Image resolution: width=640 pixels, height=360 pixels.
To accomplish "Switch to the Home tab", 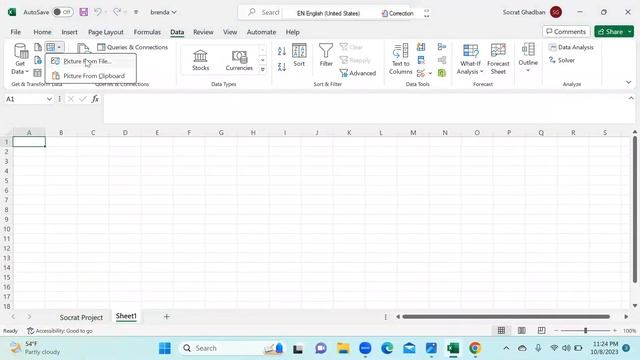I will 42,32.
